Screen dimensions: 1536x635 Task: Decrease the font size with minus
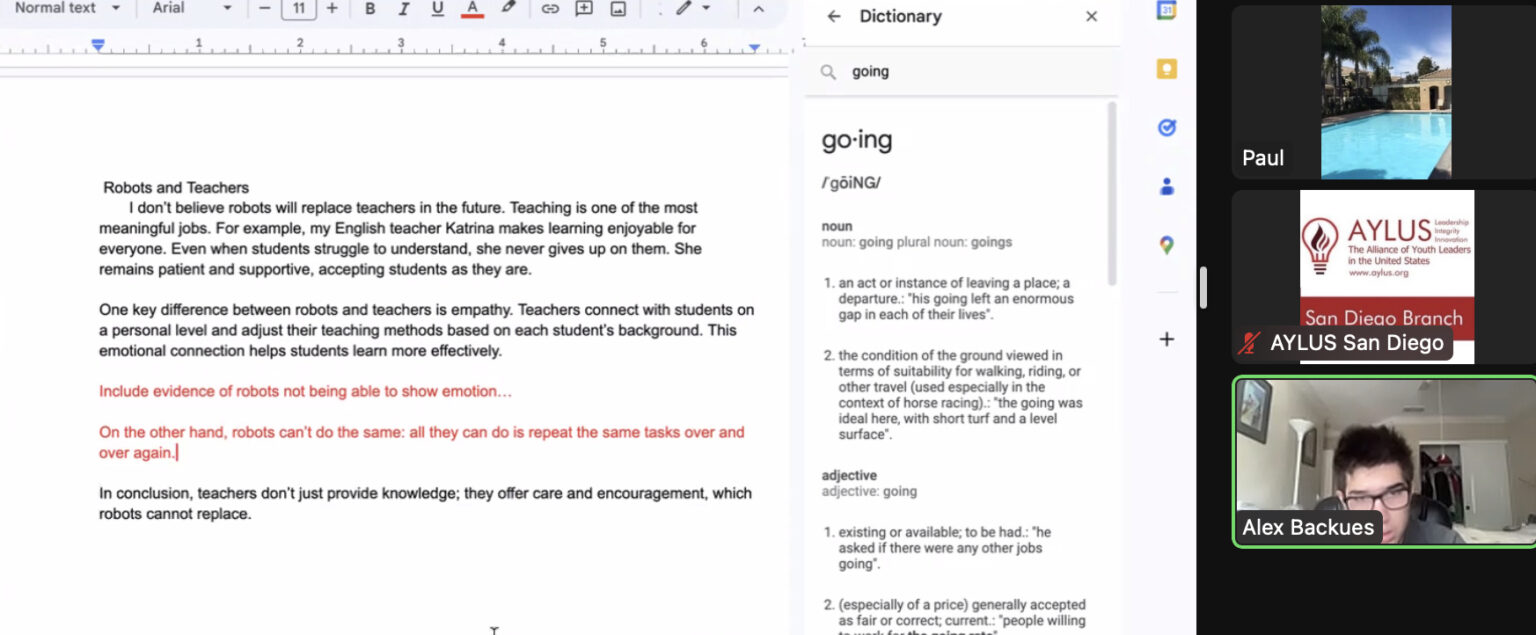(265, 9)
